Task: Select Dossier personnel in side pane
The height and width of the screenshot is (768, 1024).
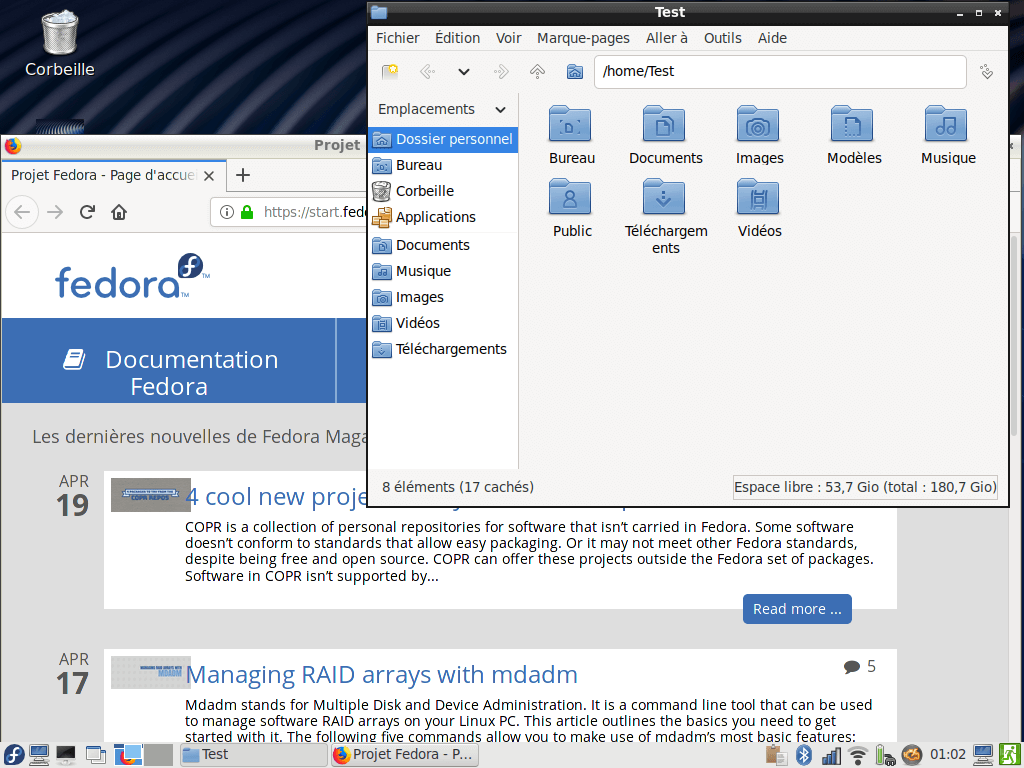Action: [443, 139]
